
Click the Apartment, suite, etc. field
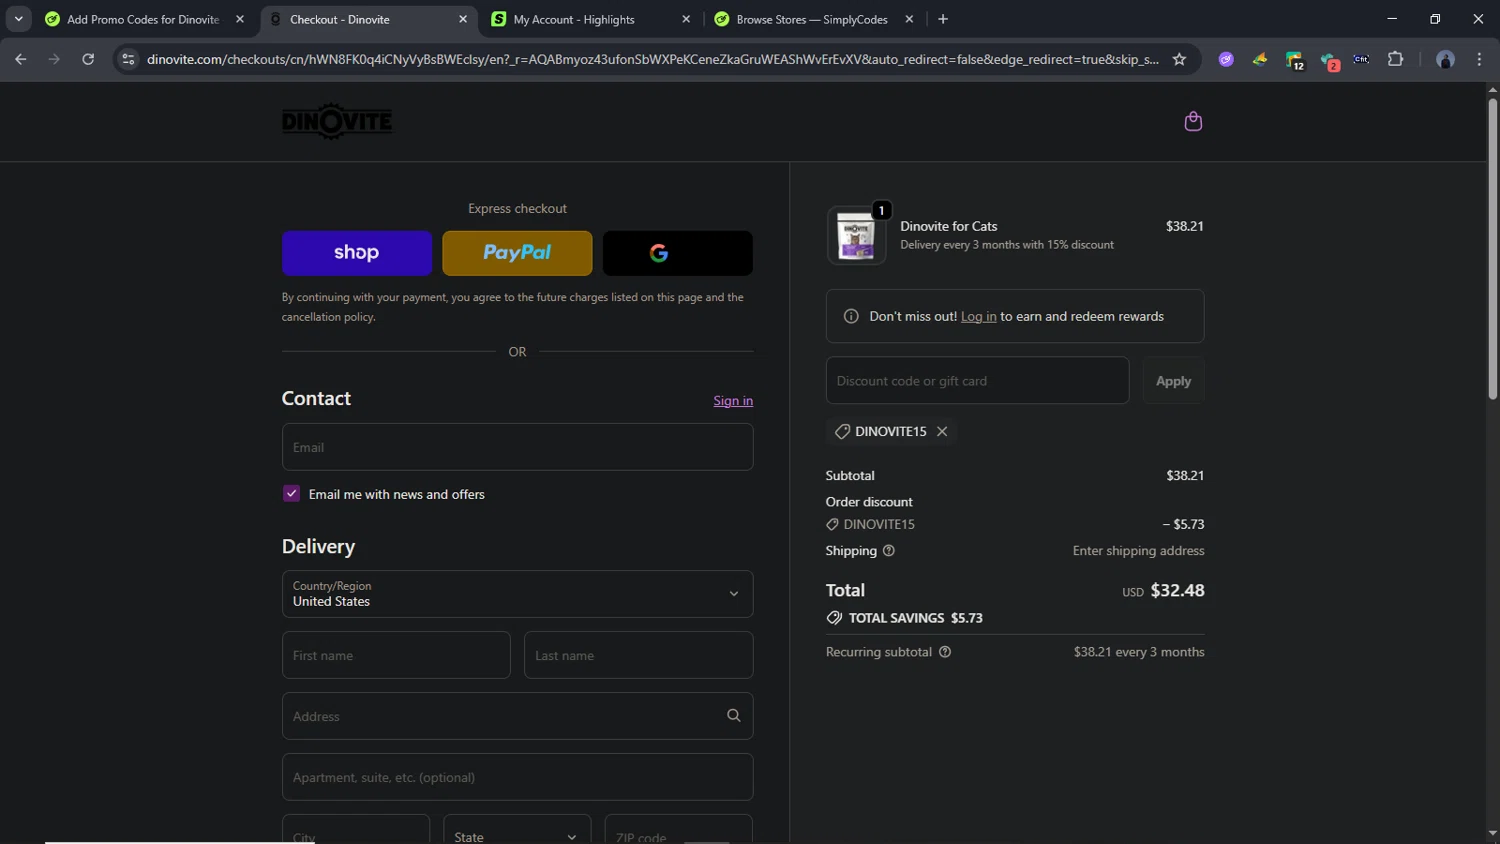(517, 777)
